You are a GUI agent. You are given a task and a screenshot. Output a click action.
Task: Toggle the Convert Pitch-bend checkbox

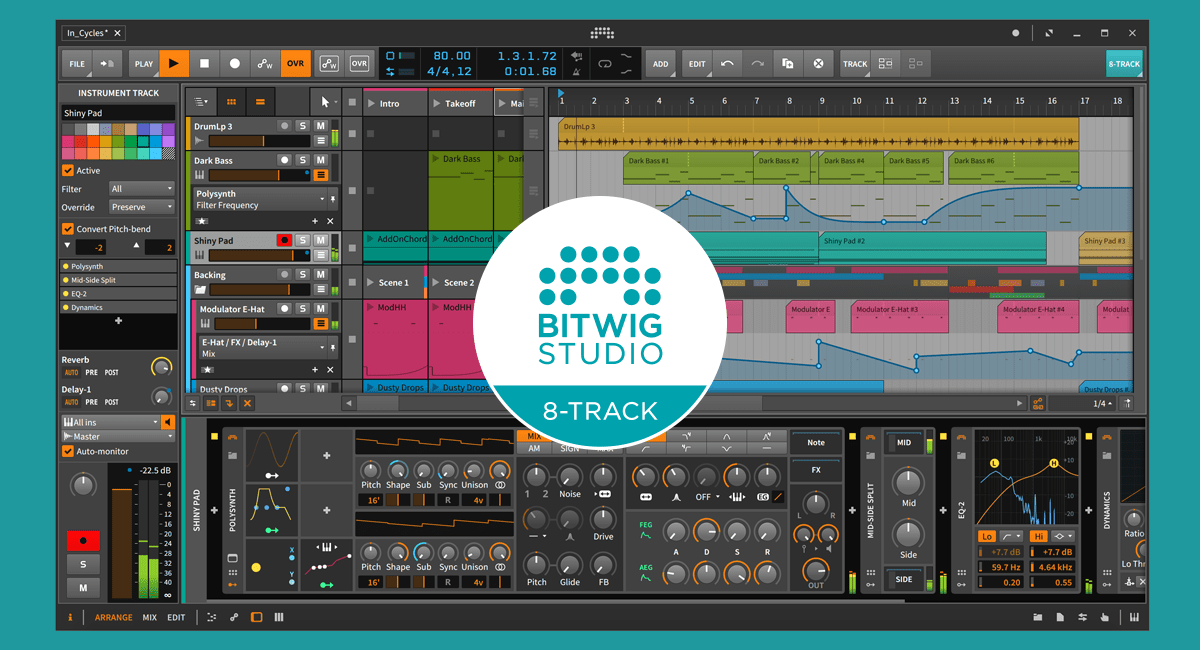click(x=68, y=229)
